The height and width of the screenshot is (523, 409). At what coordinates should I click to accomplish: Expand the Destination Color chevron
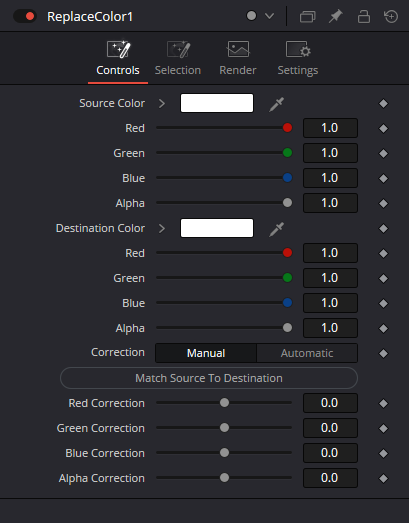pos(162,228)
